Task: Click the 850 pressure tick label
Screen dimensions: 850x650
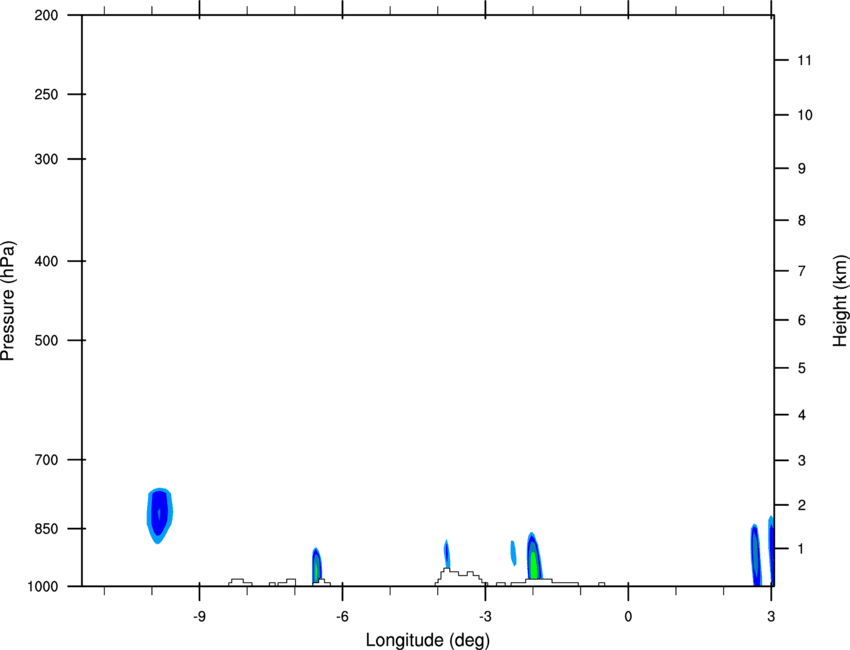Action: pos(46,529)
